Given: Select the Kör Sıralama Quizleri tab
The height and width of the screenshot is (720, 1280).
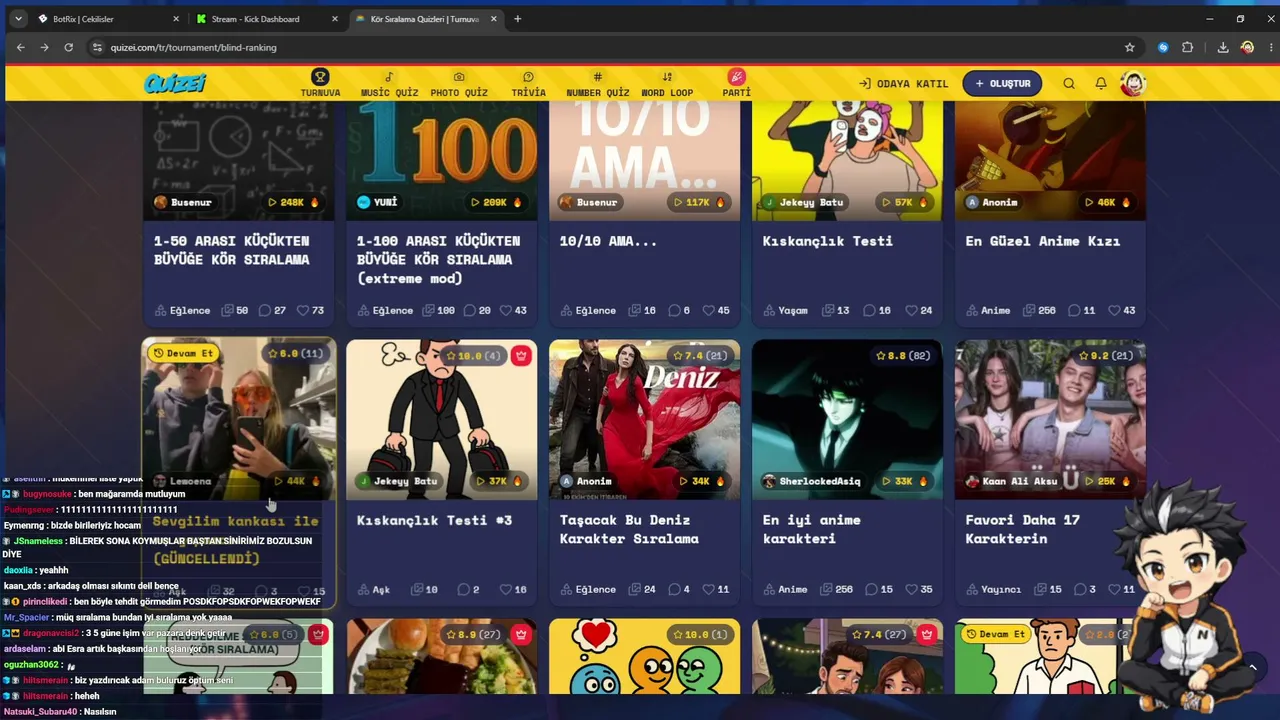Looking at the screenshot, I should 424,19.
